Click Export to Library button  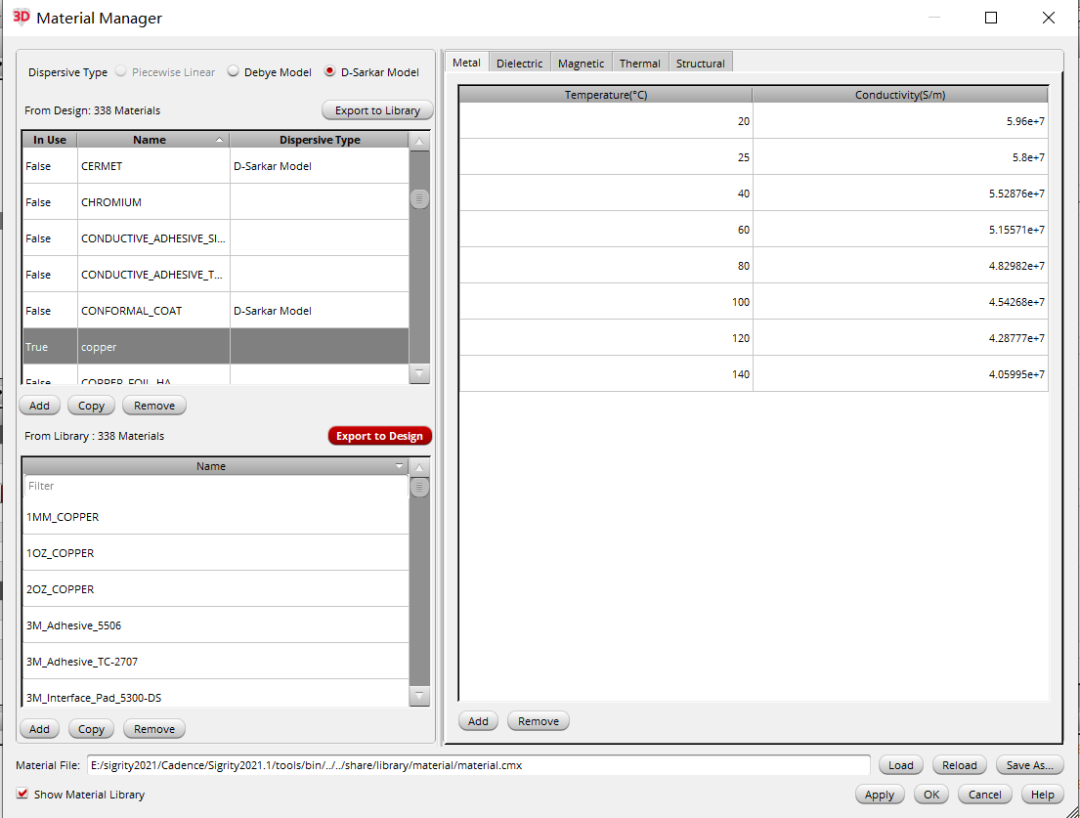click(377, 110)
